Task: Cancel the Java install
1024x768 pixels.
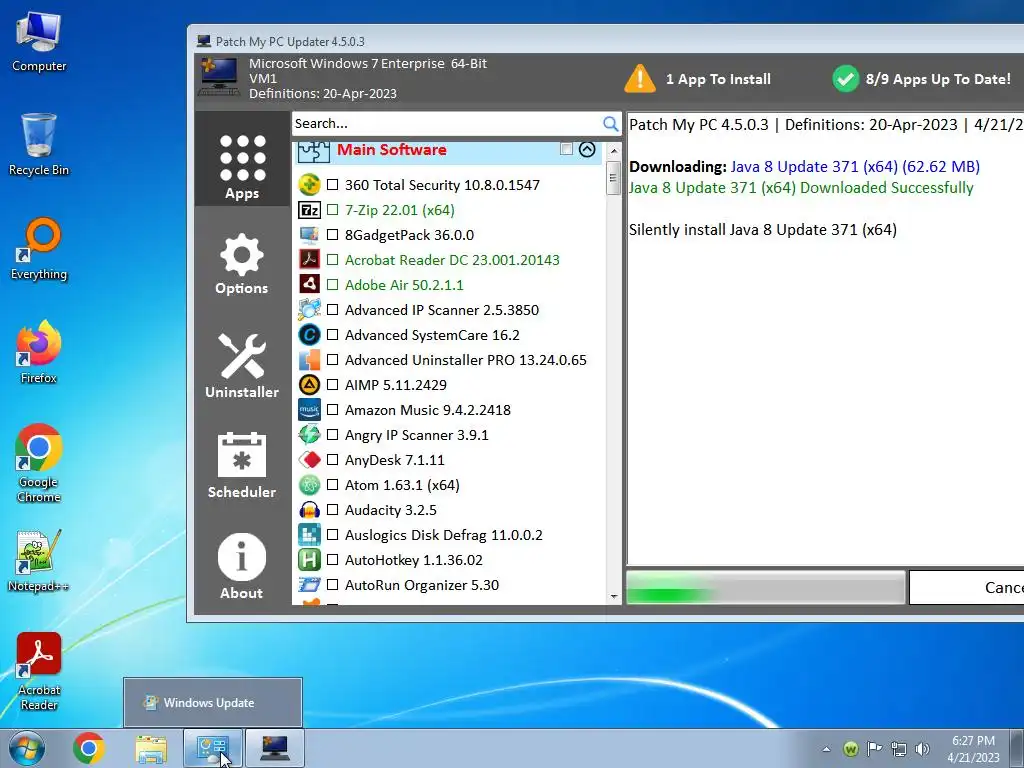Action: (967, 587)
